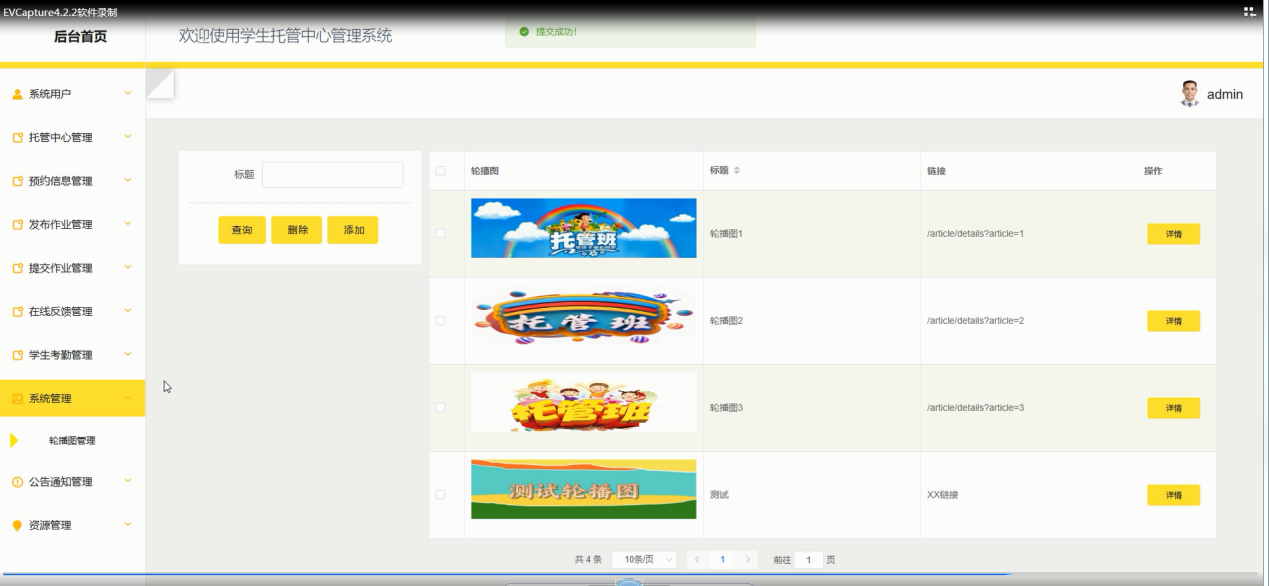
Task: Click the XX链接 cell text
Action: 942,495
